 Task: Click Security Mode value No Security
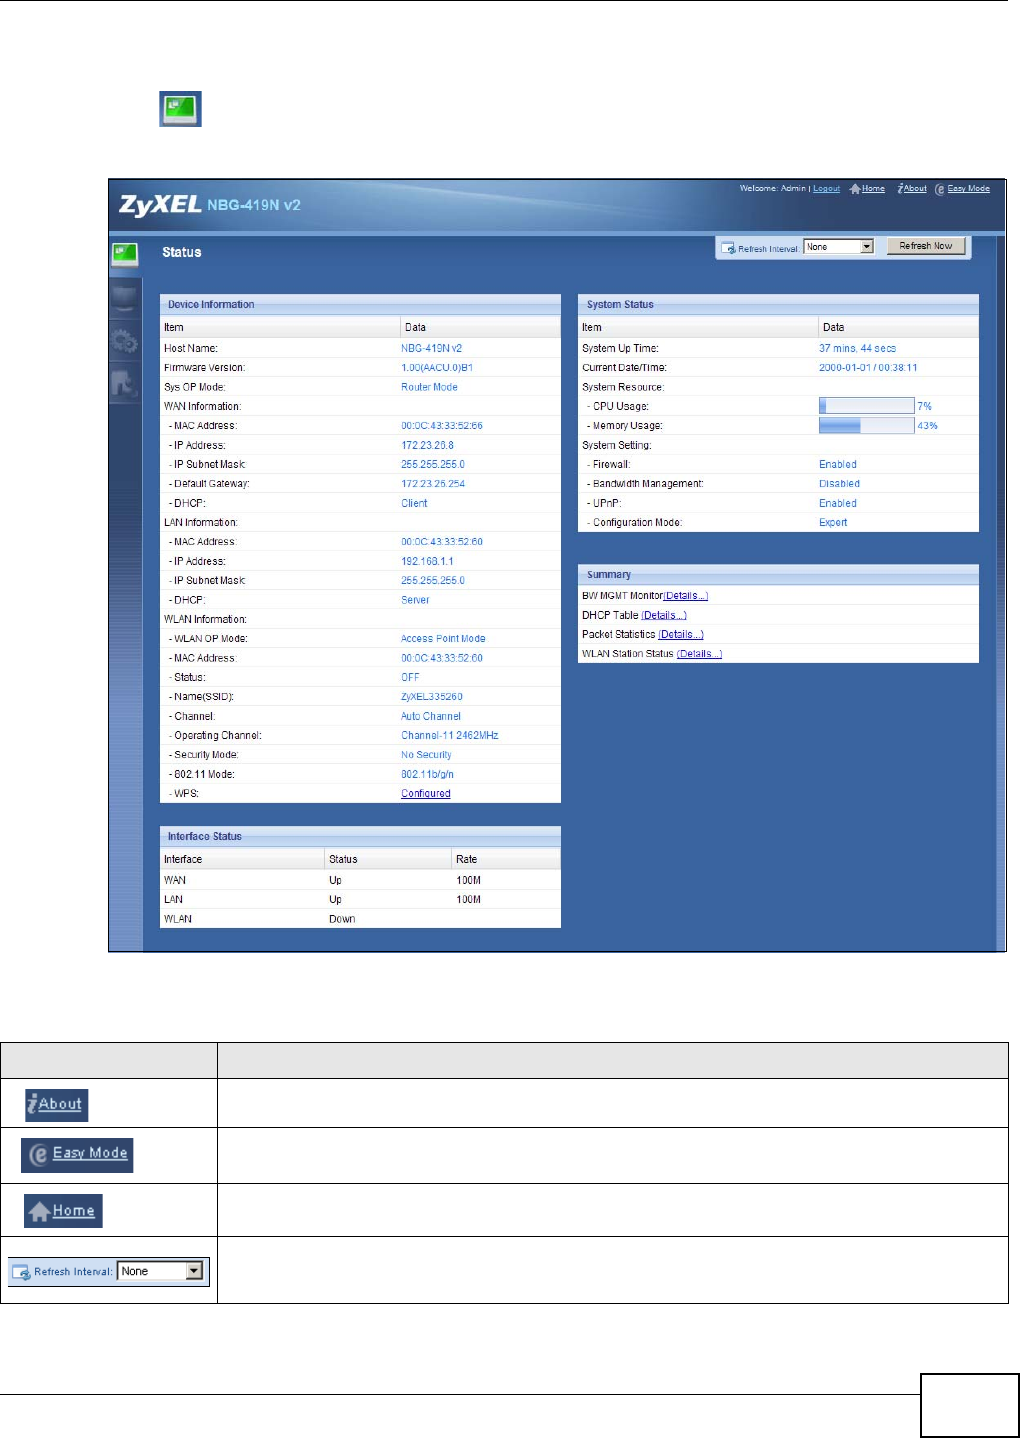point(426,756)
